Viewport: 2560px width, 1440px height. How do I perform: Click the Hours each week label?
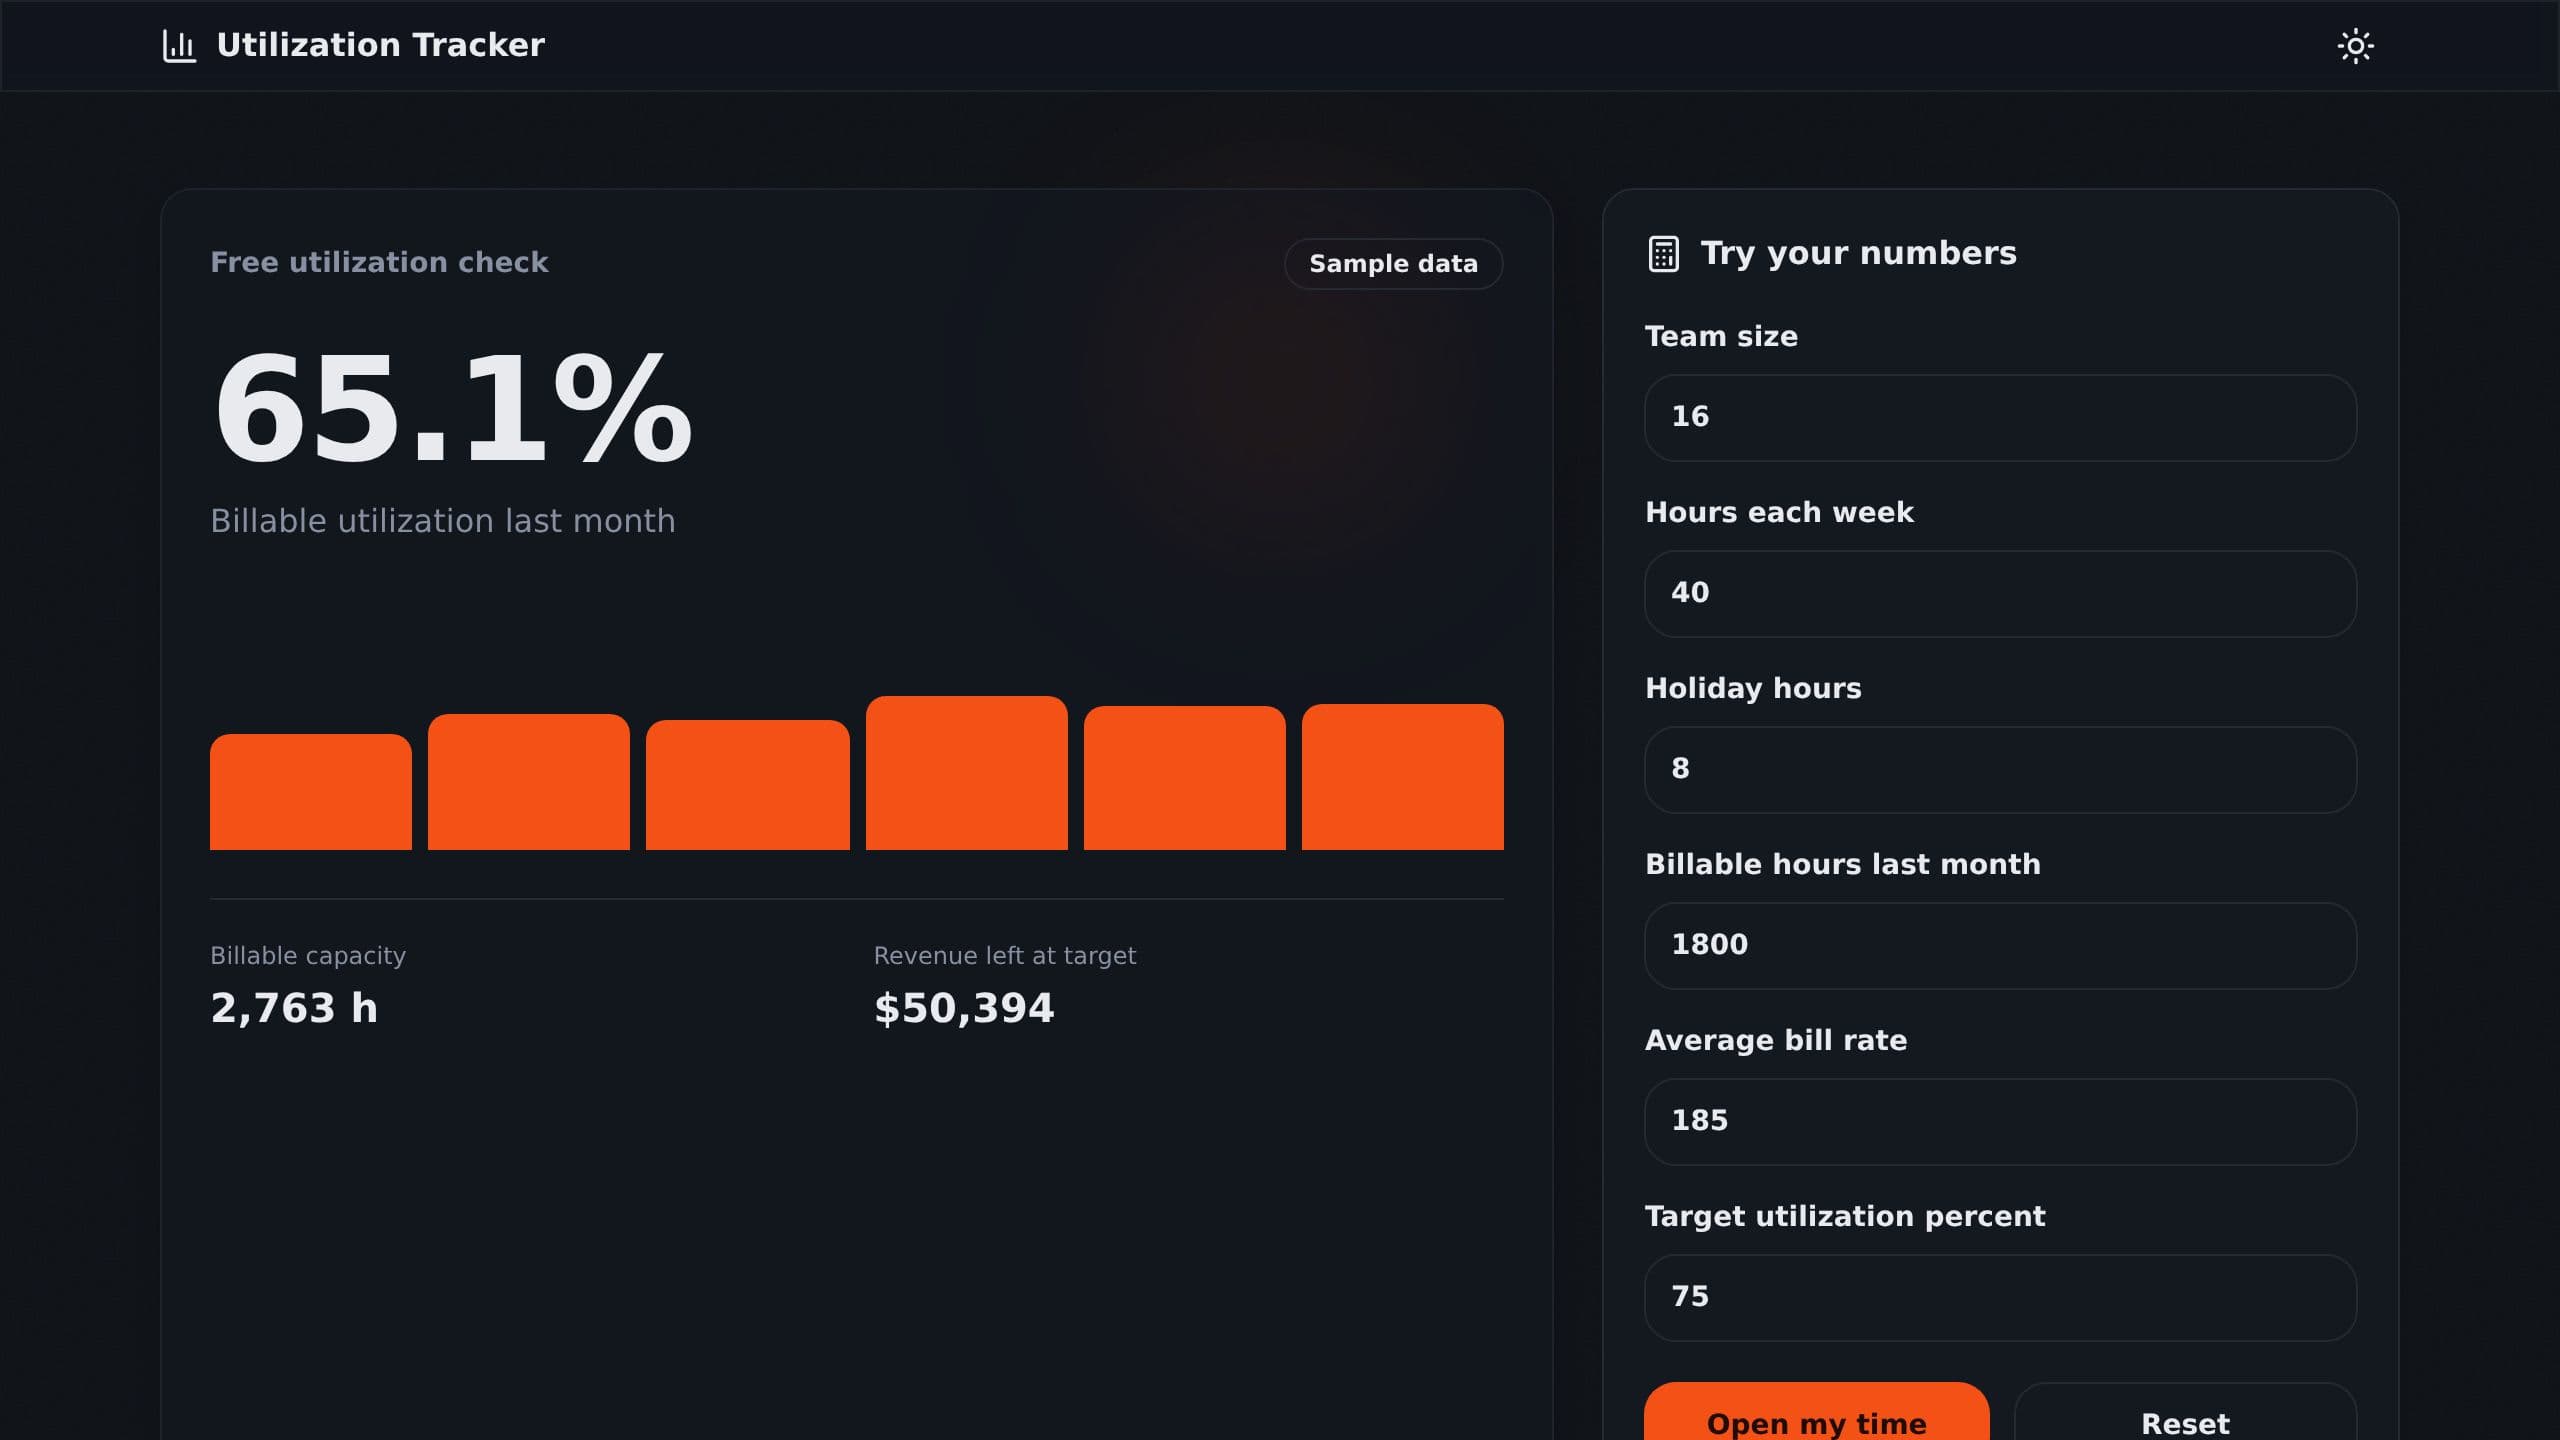(x=1779, y=512)
